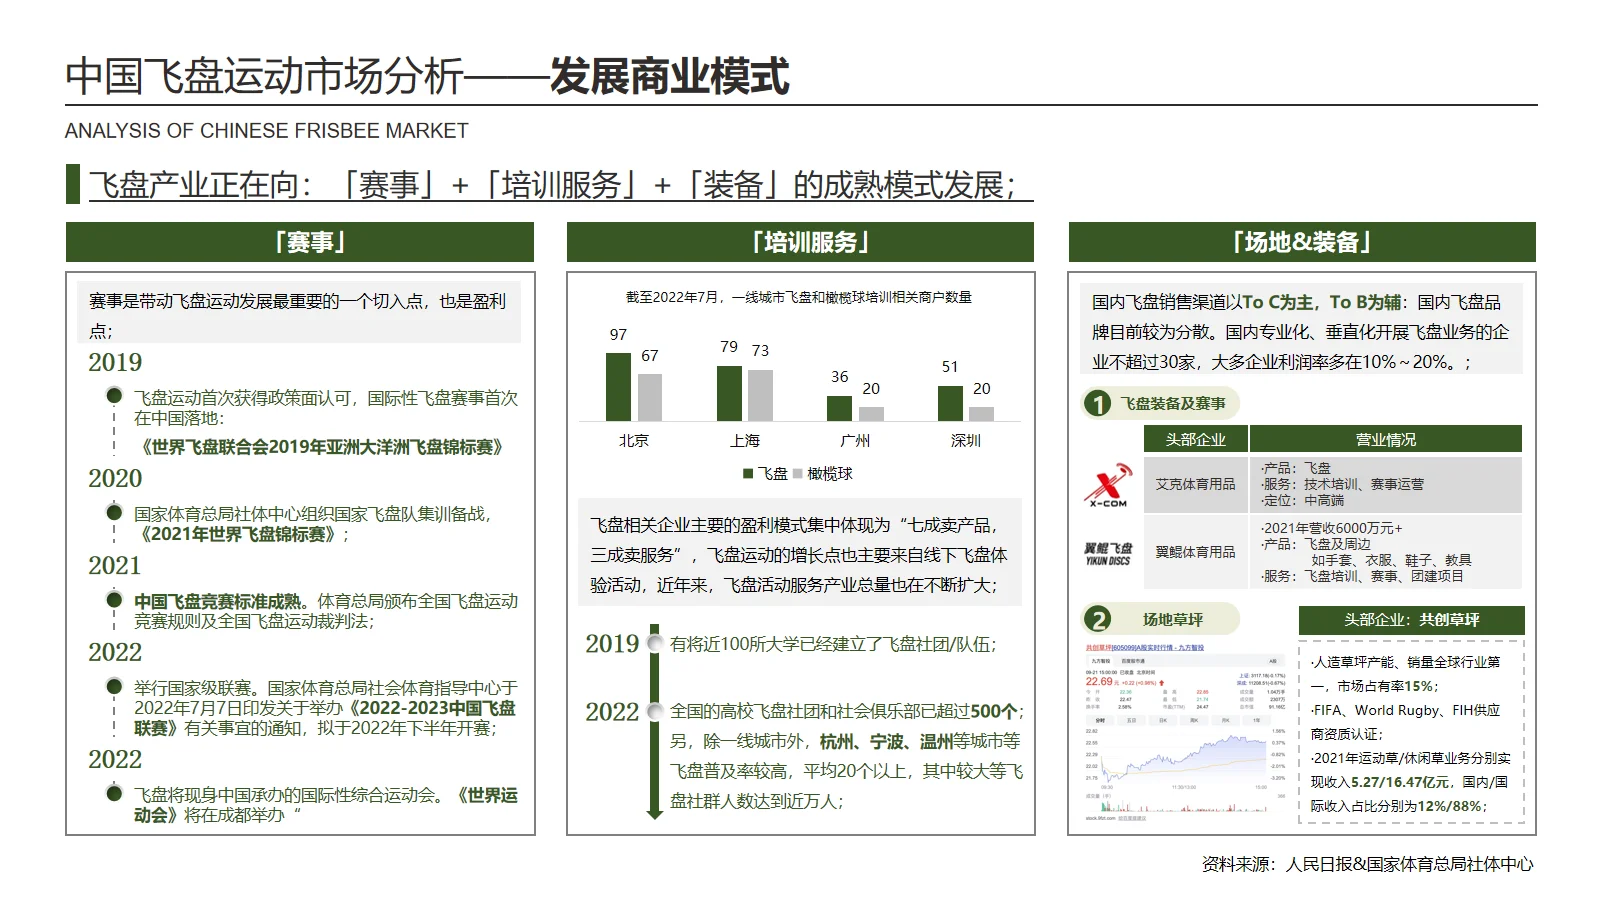Click the circled "1" badge beside 飞盘装备及赛事
This screenshot has width=1600, height=900.
click(x=1100, y=404)
